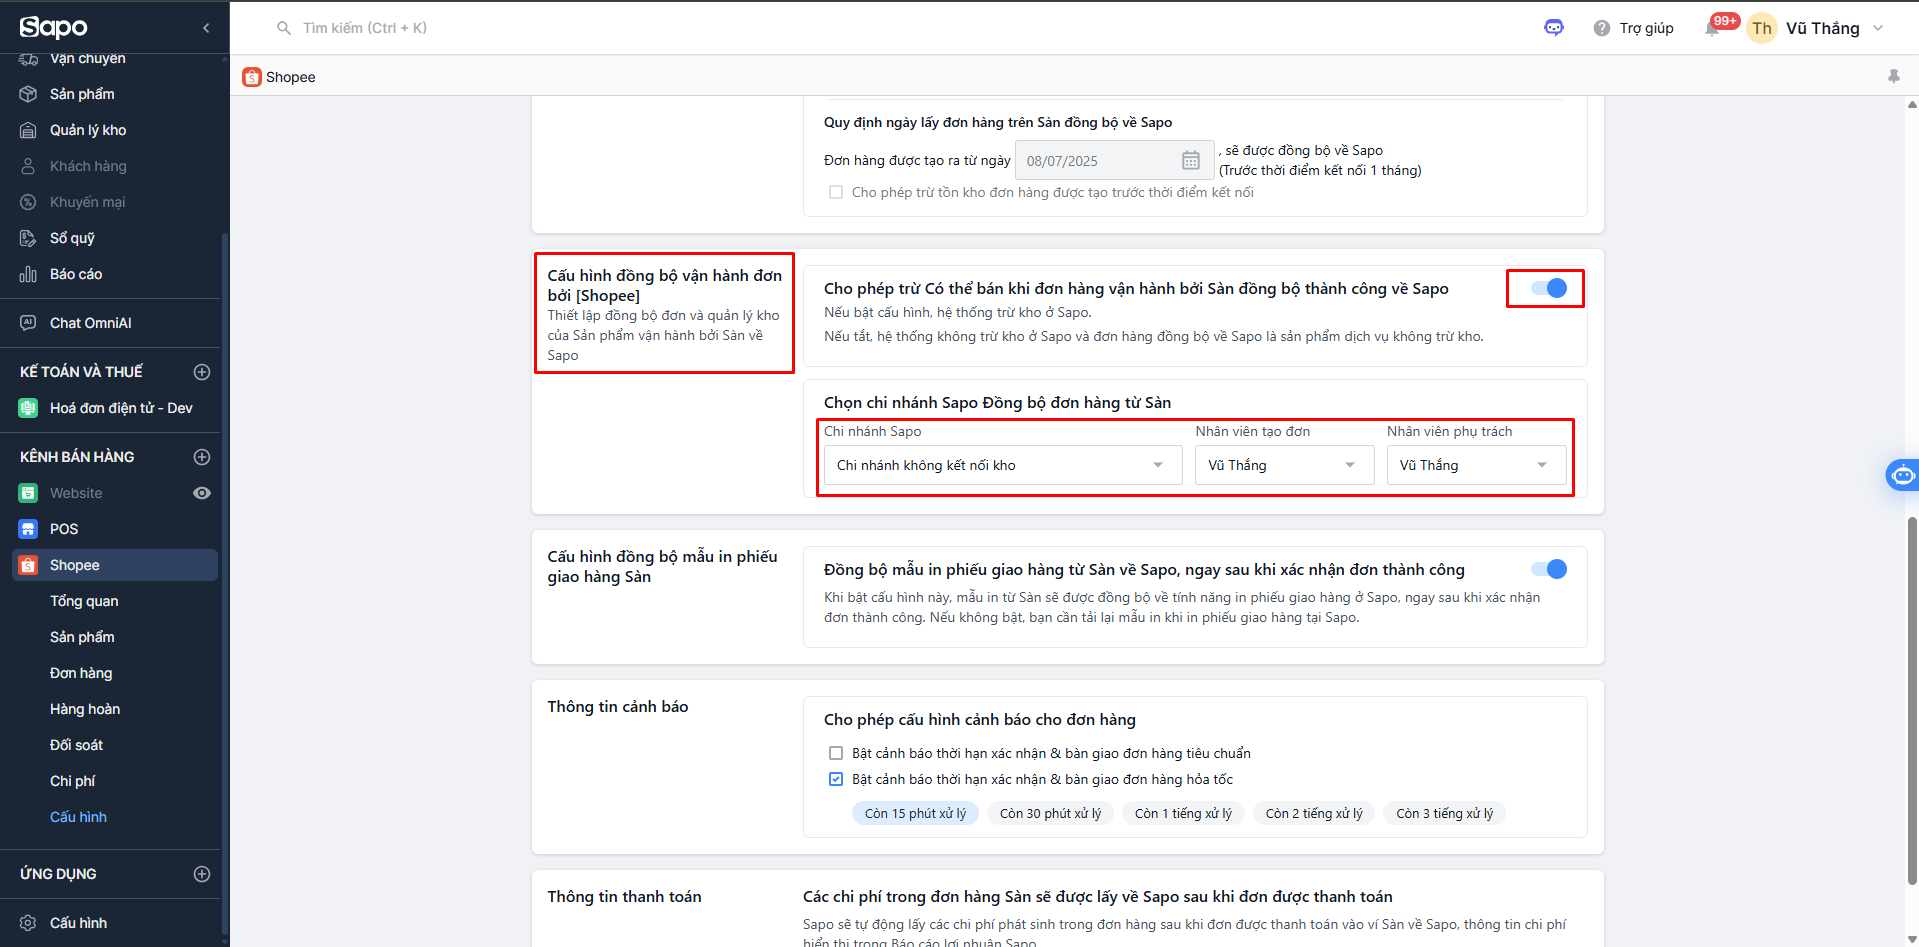The width and height of the screenshot is (1919, 947).
Task: Toggle Website visibility eye icon
Action: tap(202, 493)
